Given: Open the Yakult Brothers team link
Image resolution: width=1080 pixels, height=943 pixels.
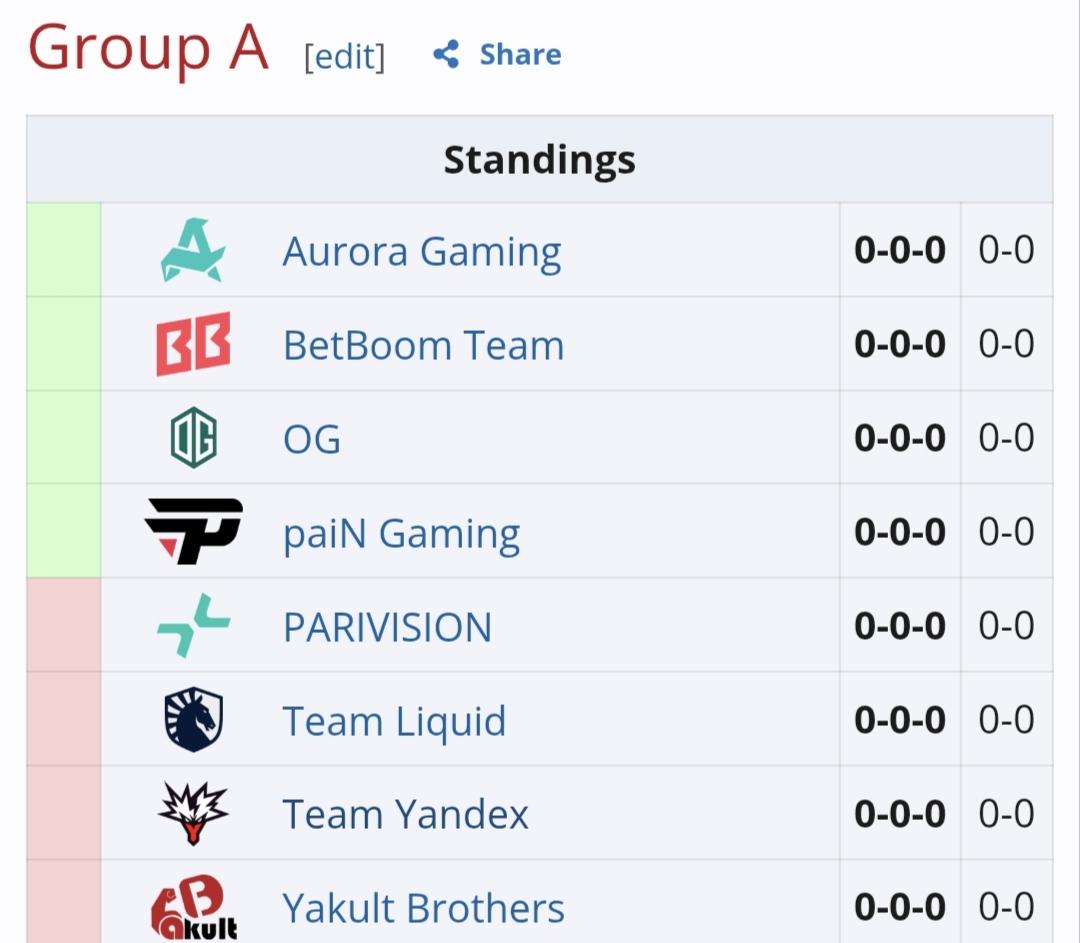Looking at the screenshot, I should point(423,908).
